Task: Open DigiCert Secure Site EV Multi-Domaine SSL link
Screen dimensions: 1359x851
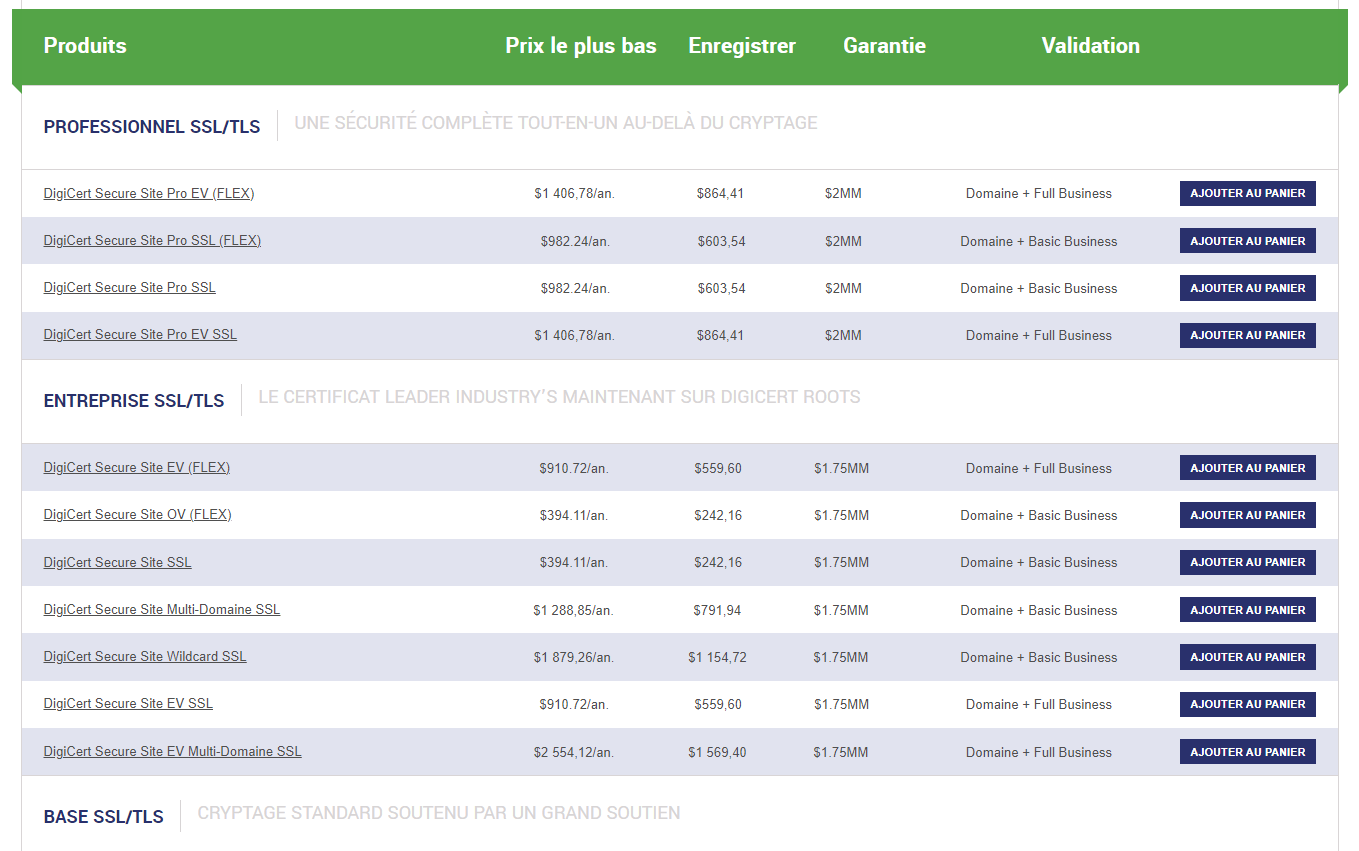Action: click(x=173, y=751)
